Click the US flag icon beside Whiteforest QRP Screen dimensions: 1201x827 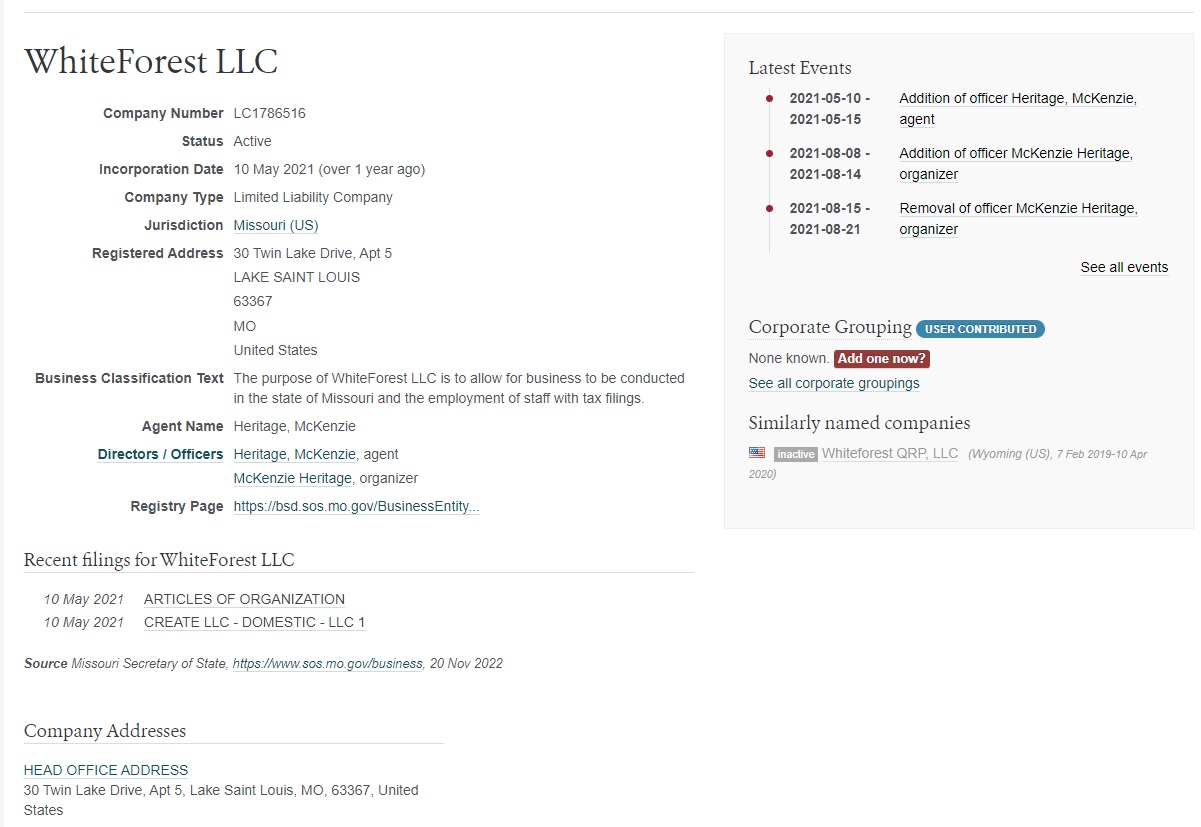click(757, 453)
